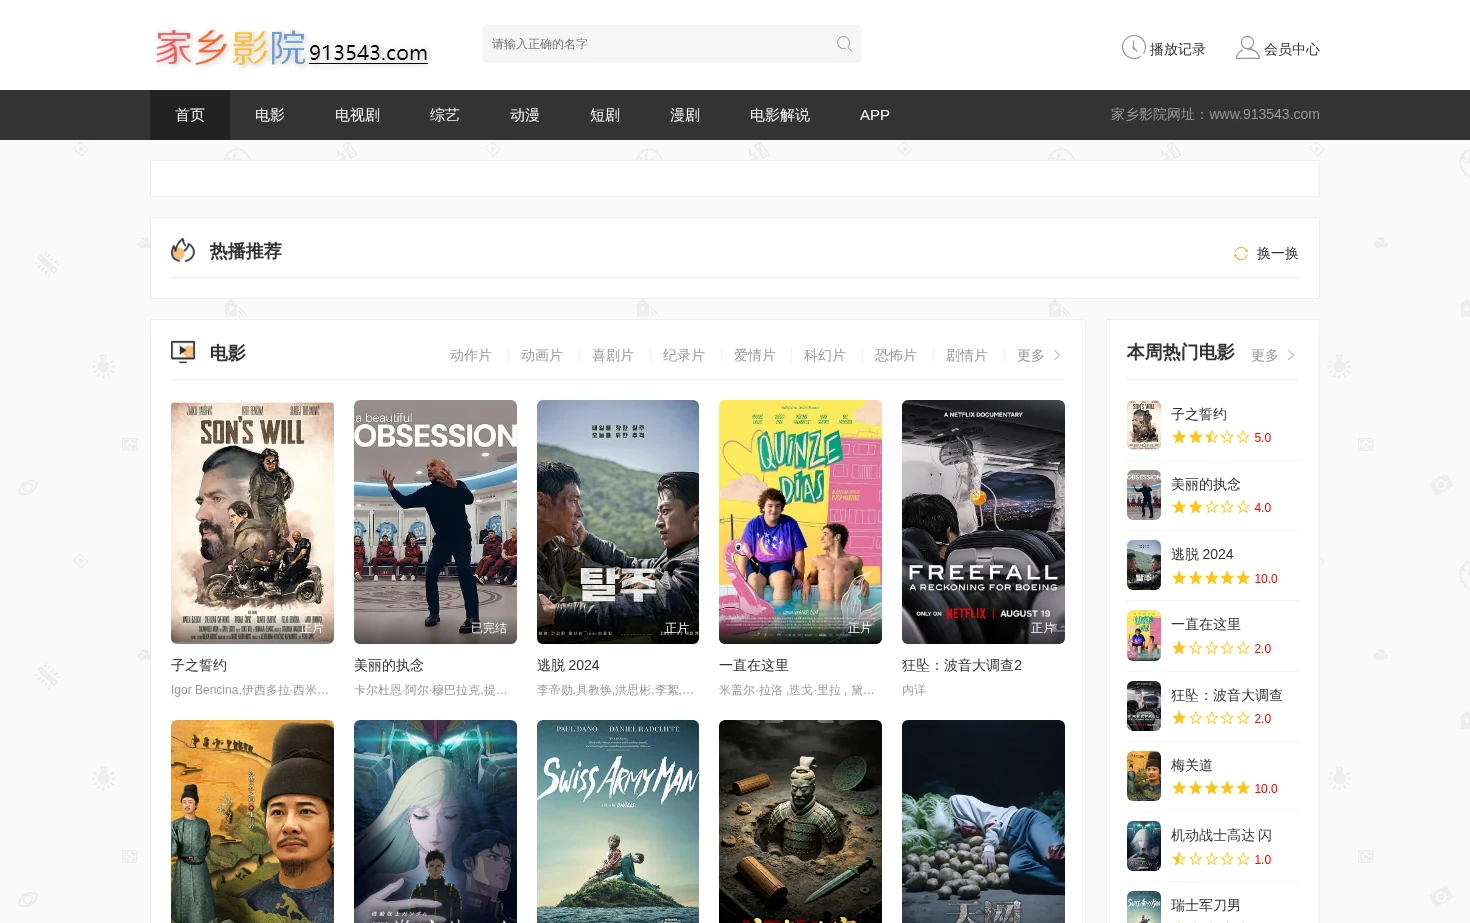Screen dimensions: 1470x923
Task: Open the Quinze Dias poster
Action: [800, 522]
